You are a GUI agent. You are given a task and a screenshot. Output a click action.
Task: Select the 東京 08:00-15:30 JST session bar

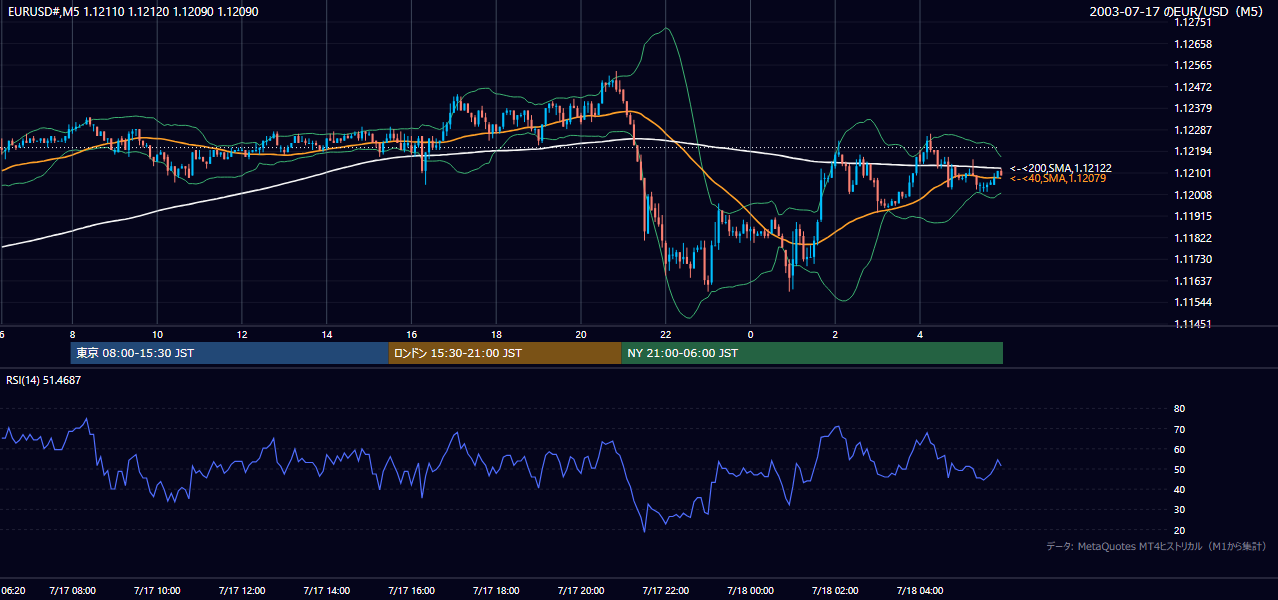pyautogui.click(x=229, y=353)
